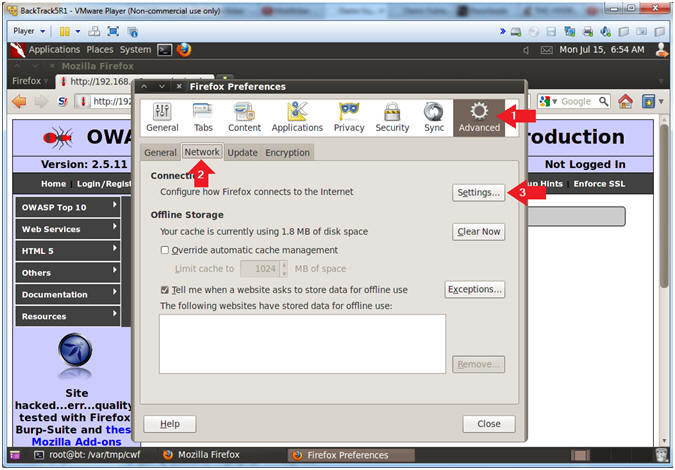Switch to root@bt terminal taskbar item
This screenshot has width=675, height=470.
pyautogui.click(x=87, y=455)
